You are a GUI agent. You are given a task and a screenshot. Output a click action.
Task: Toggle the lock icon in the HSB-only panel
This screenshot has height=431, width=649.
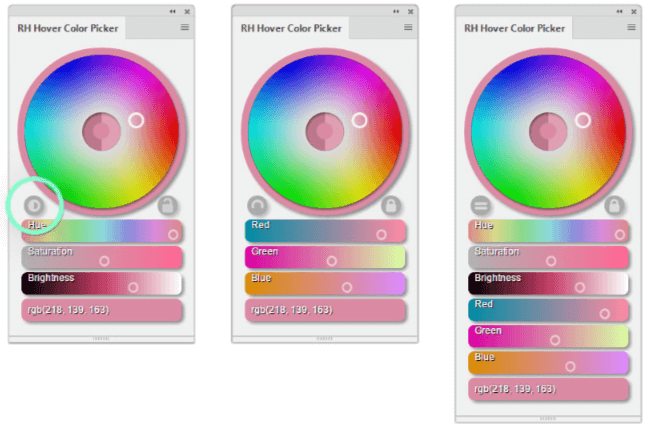point(168,205)
